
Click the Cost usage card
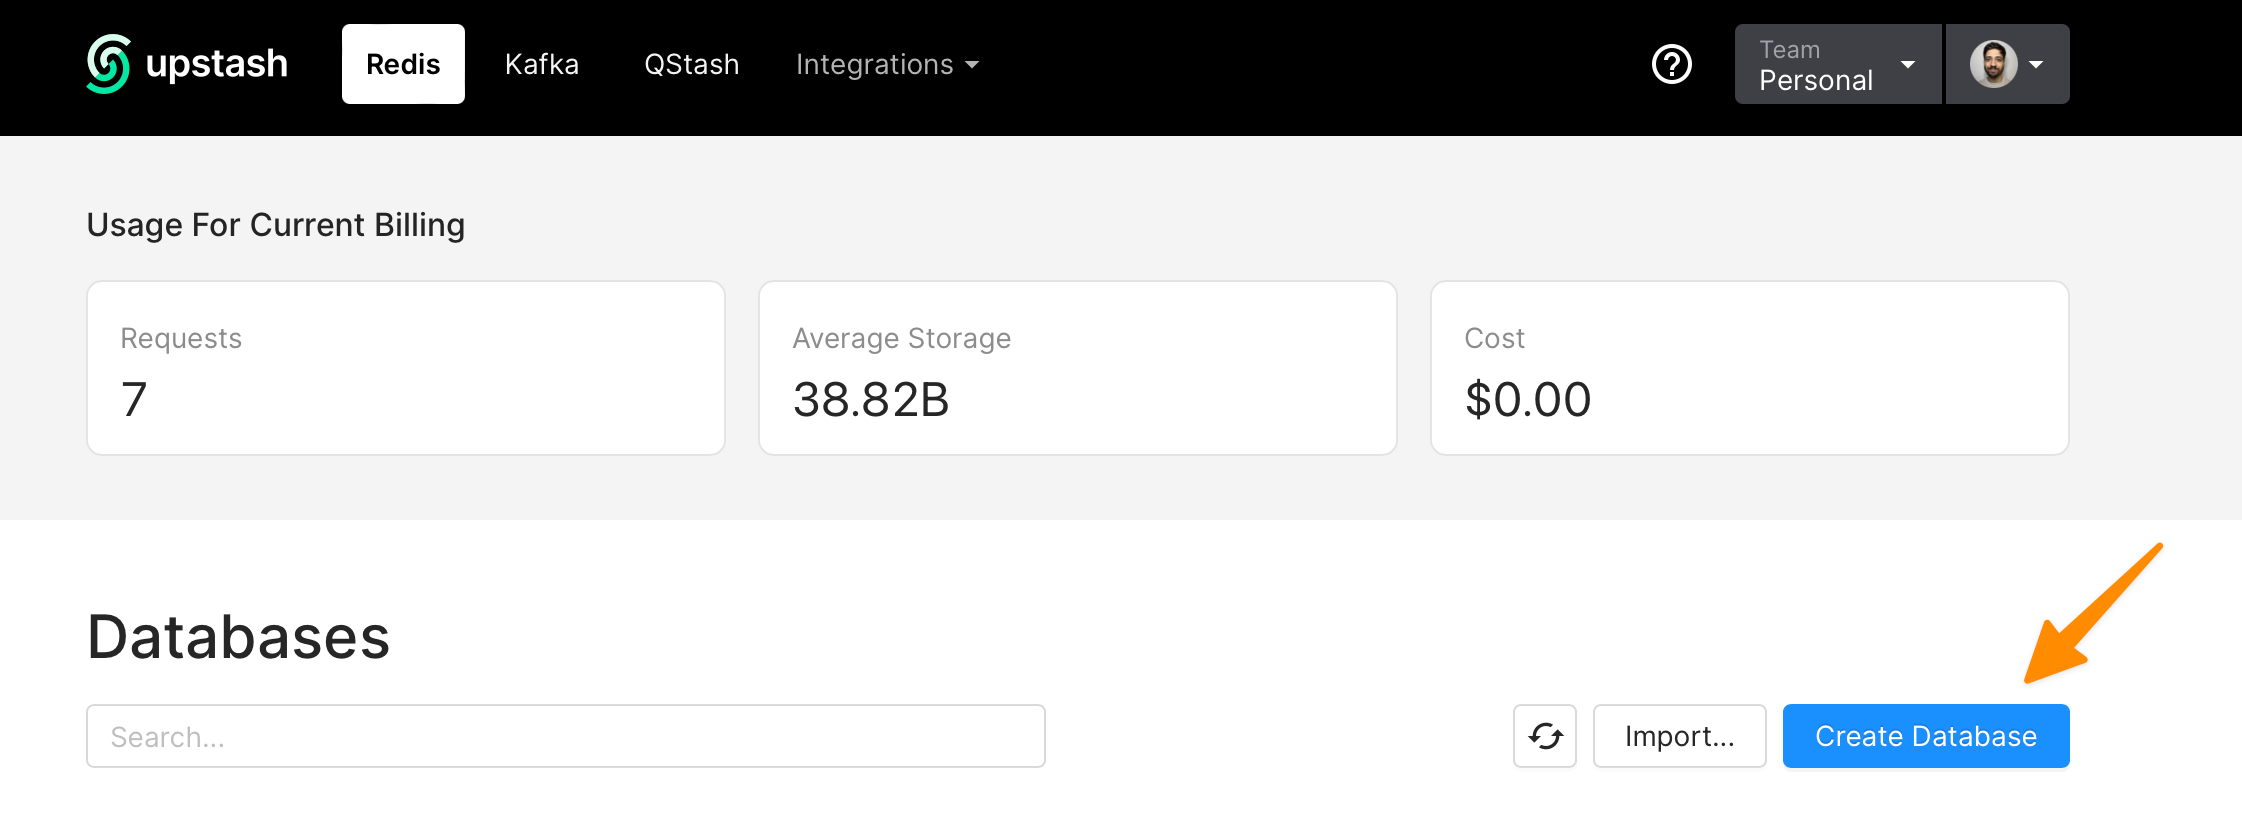point(1750,368)
